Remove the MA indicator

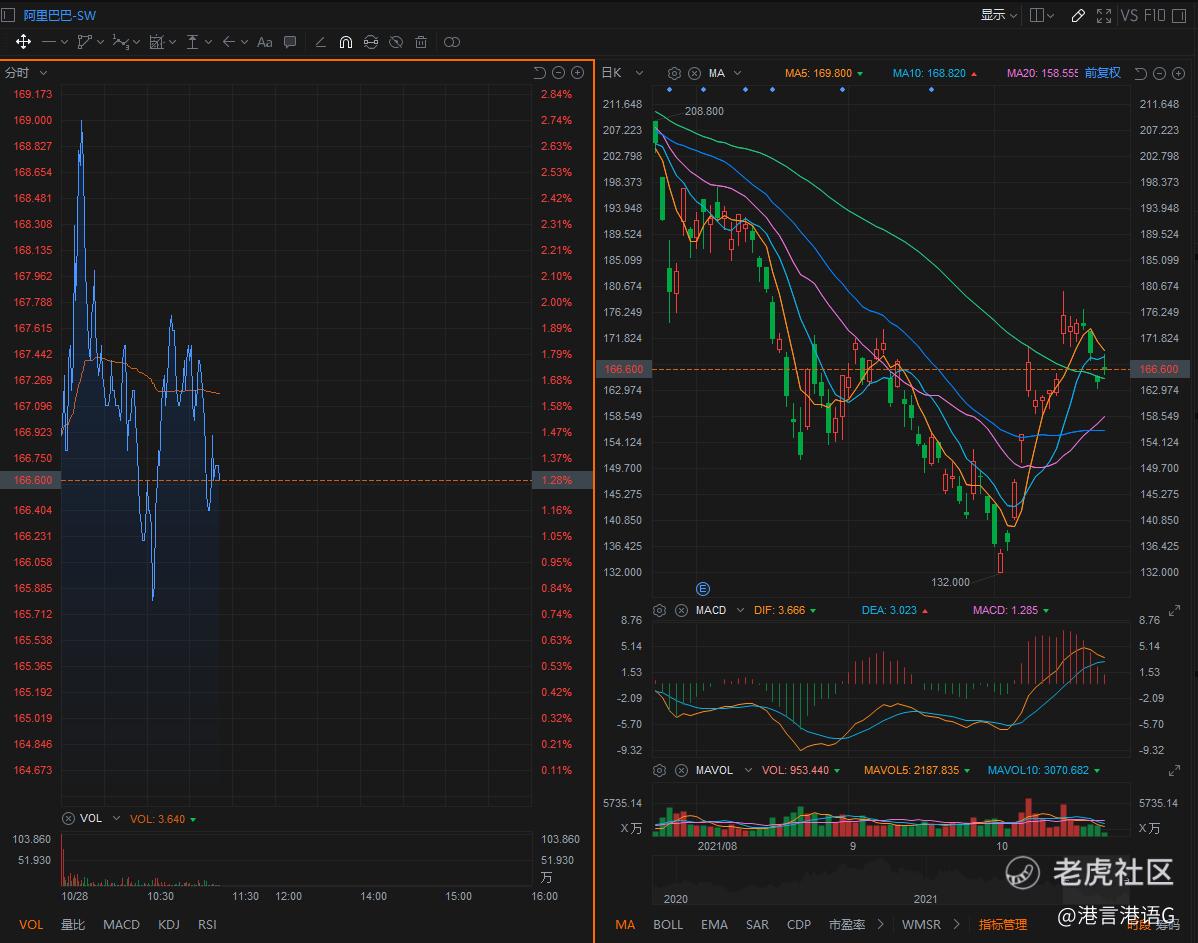694,73
